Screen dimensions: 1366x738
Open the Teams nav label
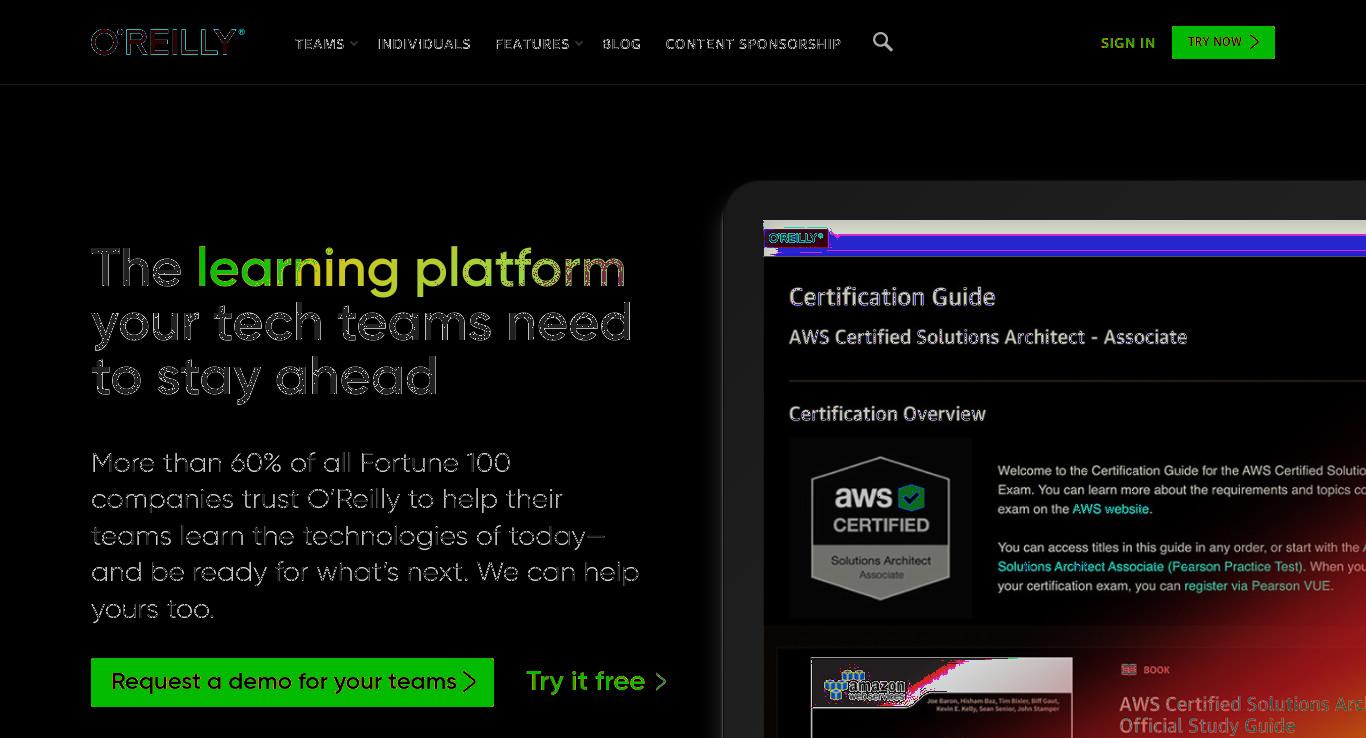coord(319,44)
